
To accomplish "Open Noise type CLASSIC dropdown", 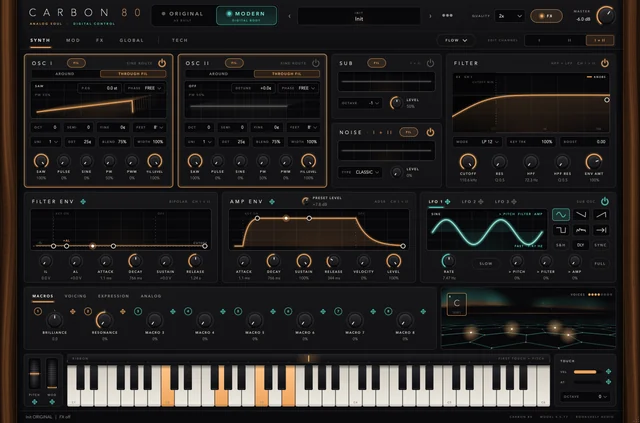I will point(360,172).
